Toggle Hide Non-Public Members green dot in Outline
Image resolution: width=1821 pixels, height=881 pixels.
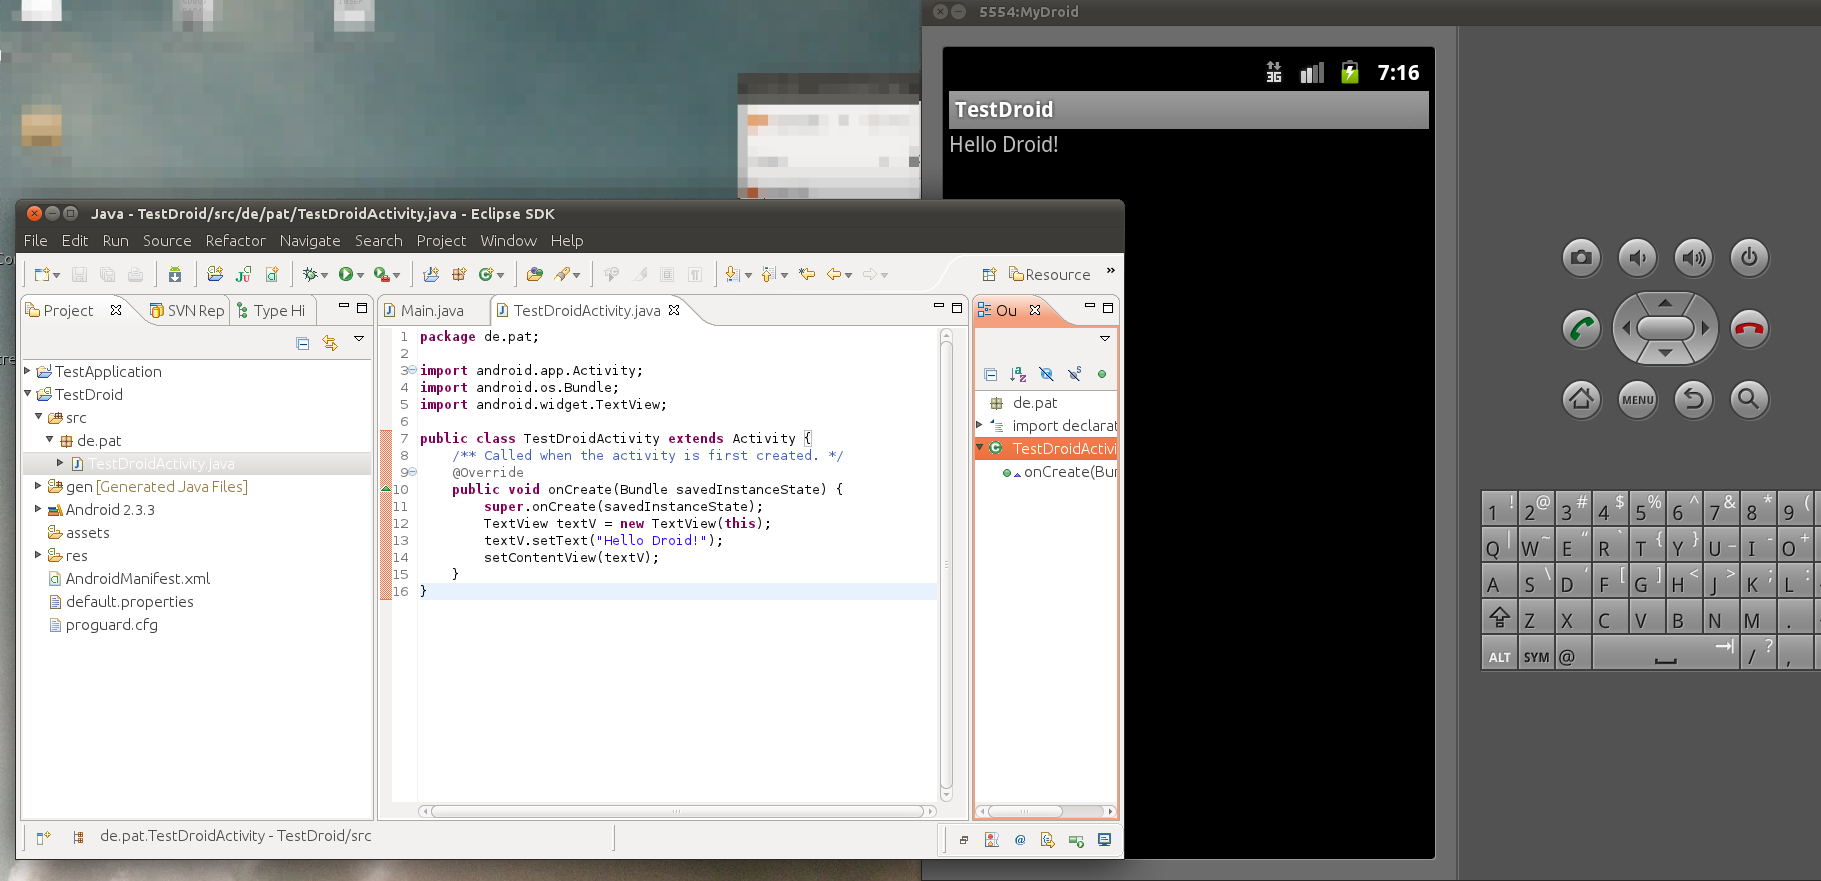1102,374
